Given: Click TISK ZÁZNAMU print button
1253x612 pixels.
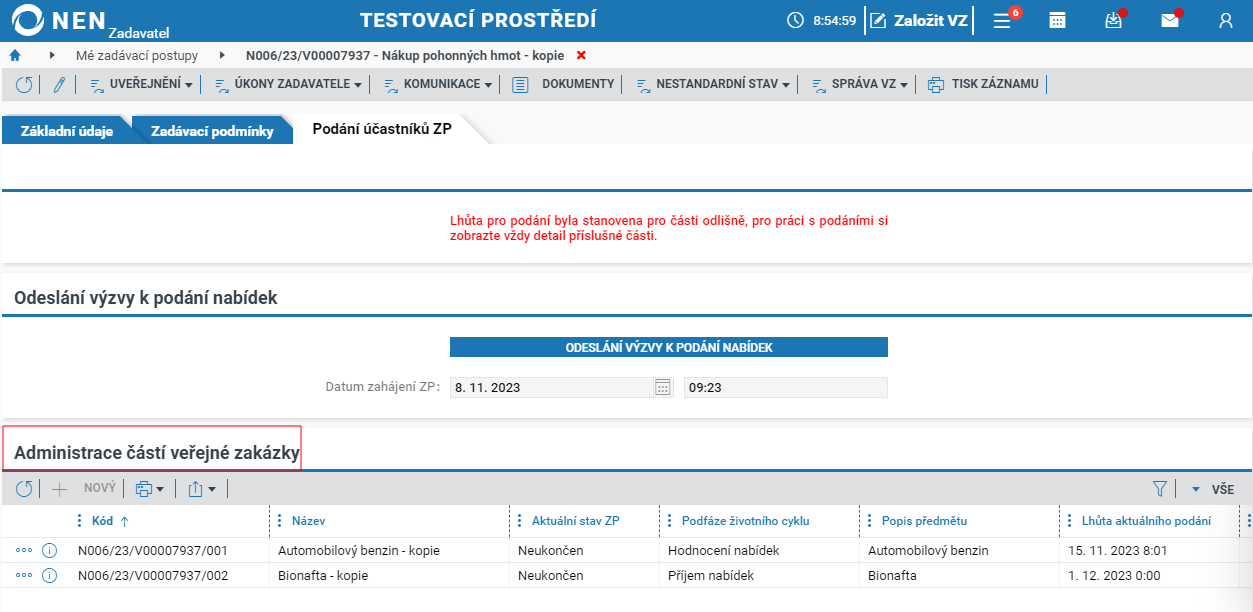Looking at the screenshot, I should (983, 85).
